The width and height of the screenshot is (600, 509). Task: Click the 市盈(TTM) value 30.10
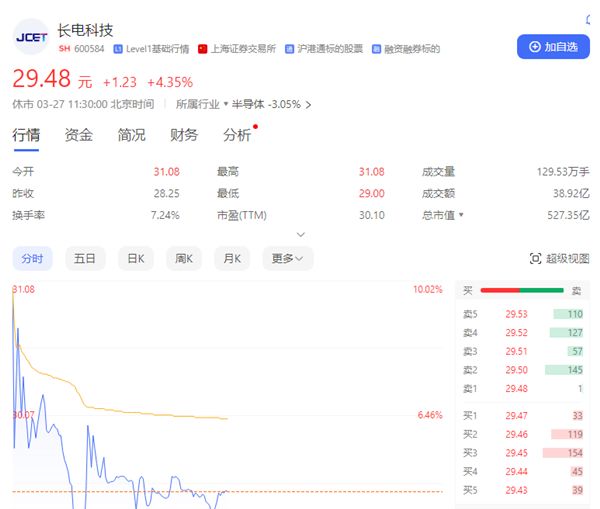point(372,215)
